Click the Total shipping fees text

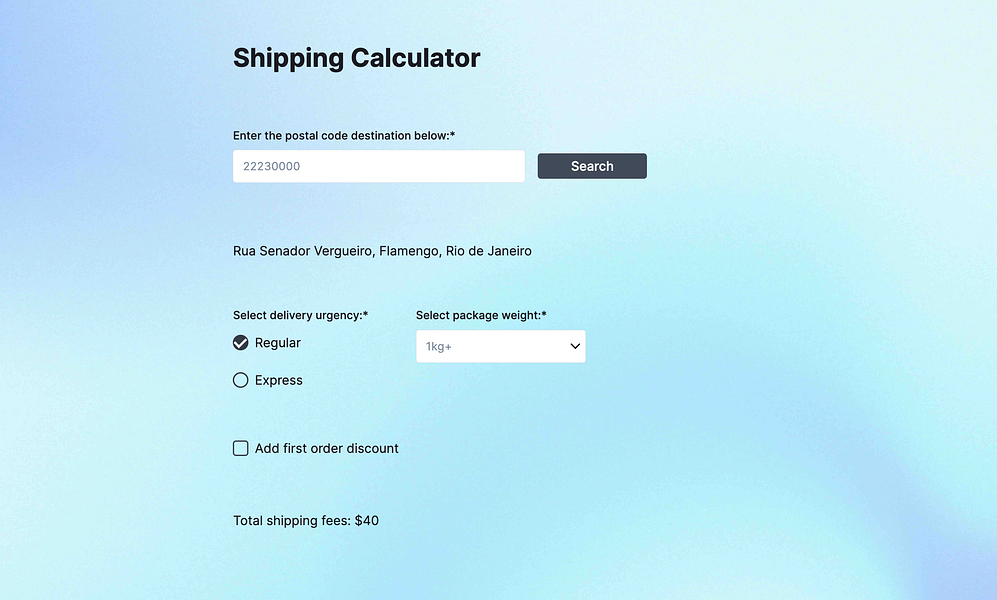(306, 521)
